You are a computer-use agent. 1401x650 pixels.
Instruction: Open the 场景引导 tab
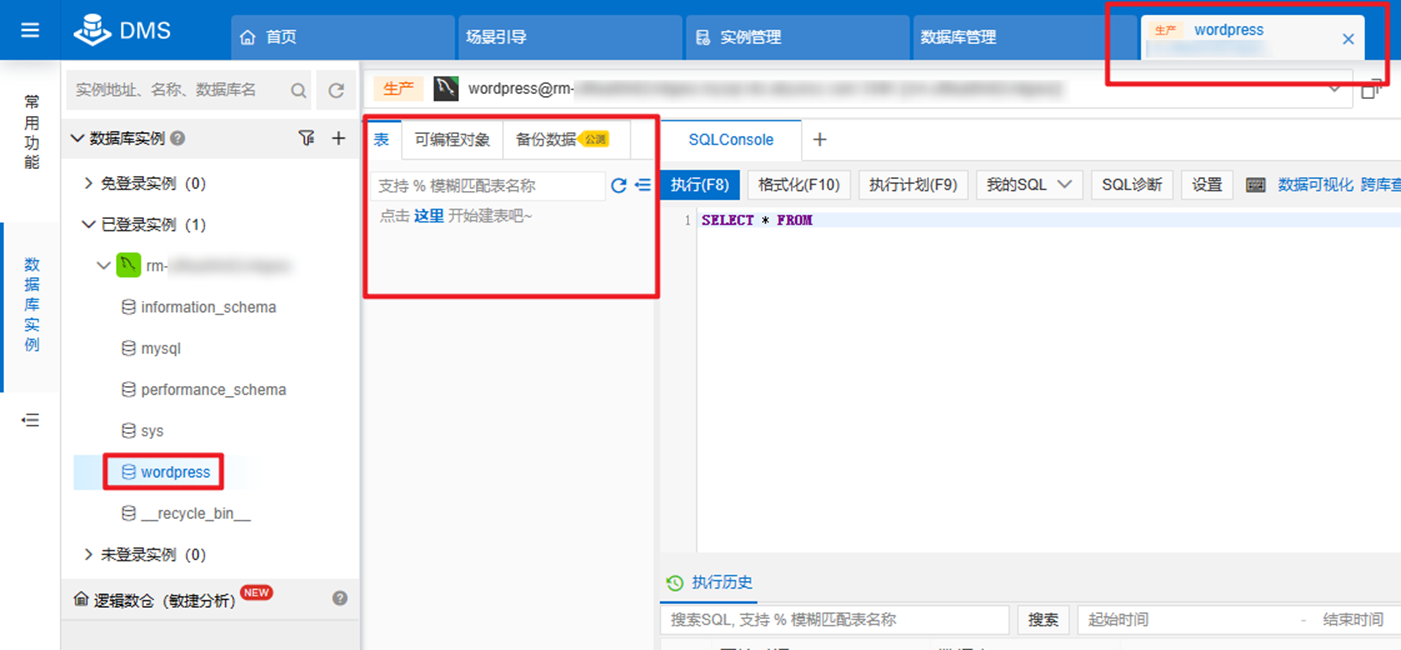tap(570, 37)
